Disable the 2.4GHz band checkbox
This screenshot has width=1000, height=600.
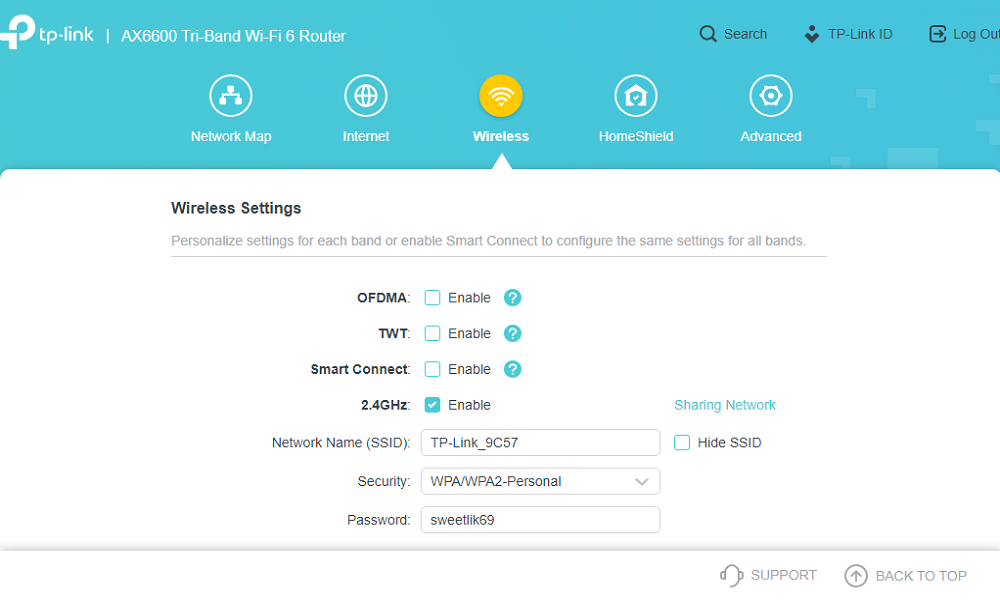click(x=432, y=405)
